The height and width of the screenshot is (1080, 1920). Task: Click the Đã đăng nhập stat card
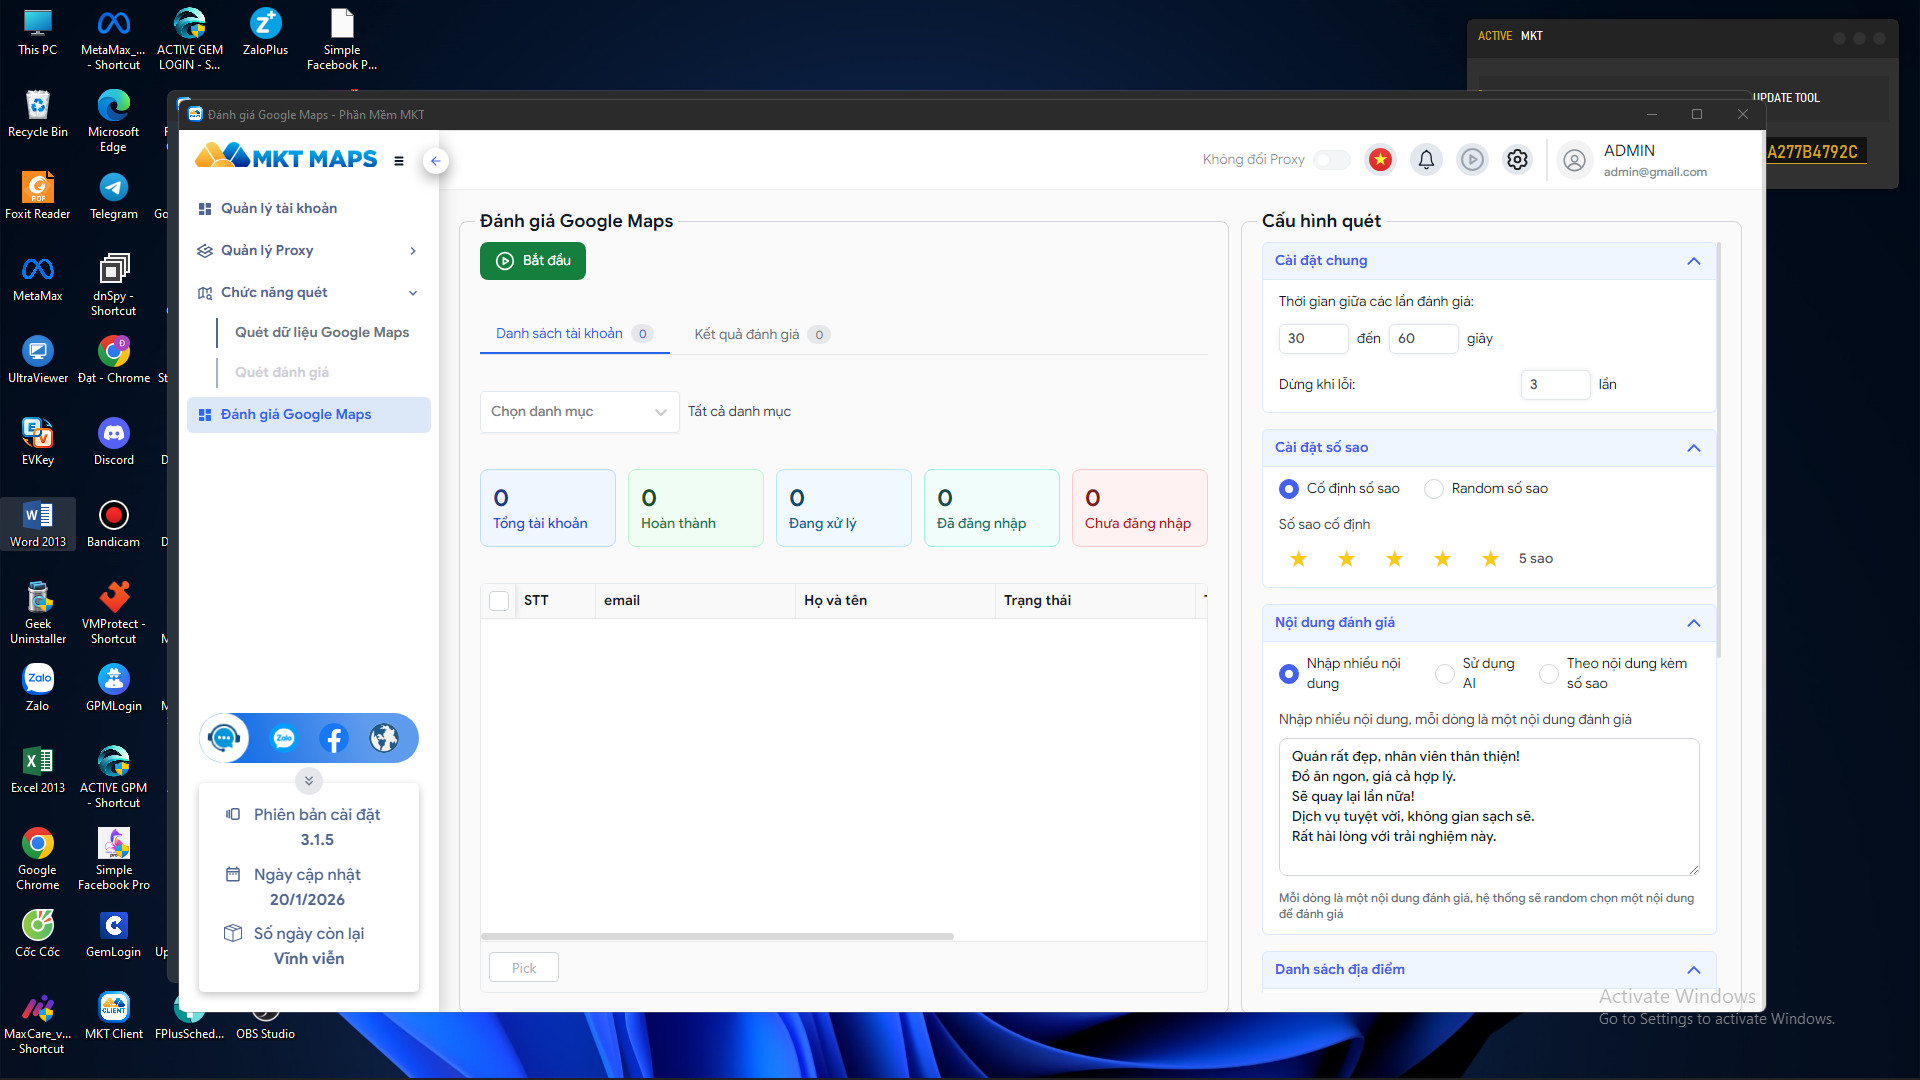[992, 508]
